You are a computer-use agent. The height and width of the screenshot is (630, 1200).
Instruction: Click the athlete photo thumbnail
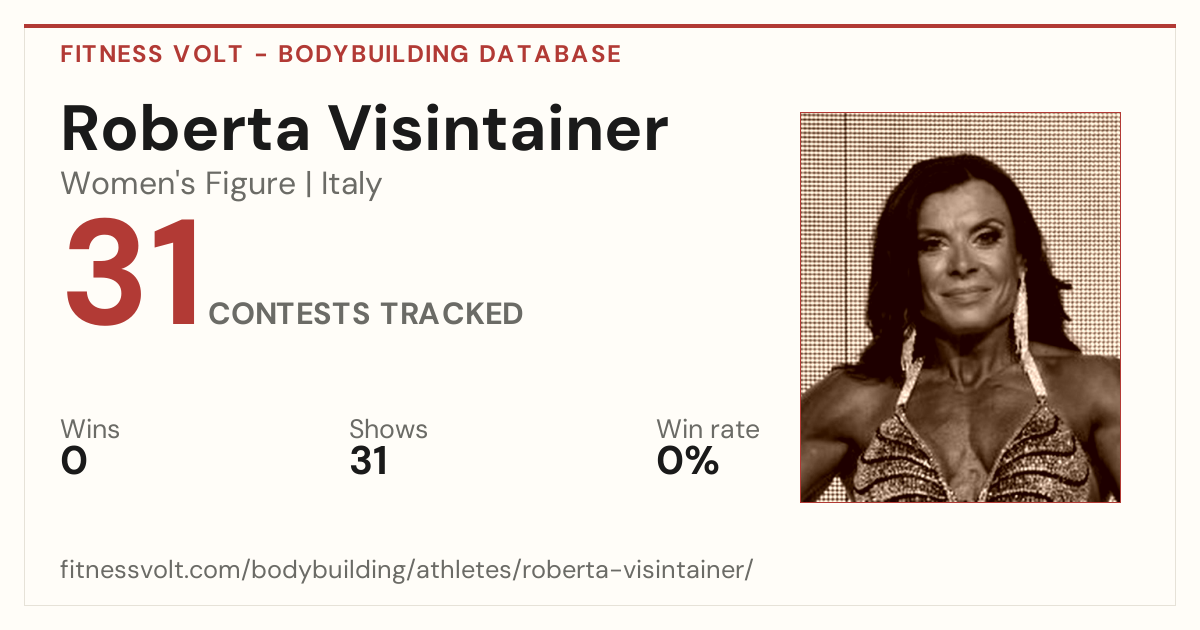pyautogui.click(x=960, y=307)
